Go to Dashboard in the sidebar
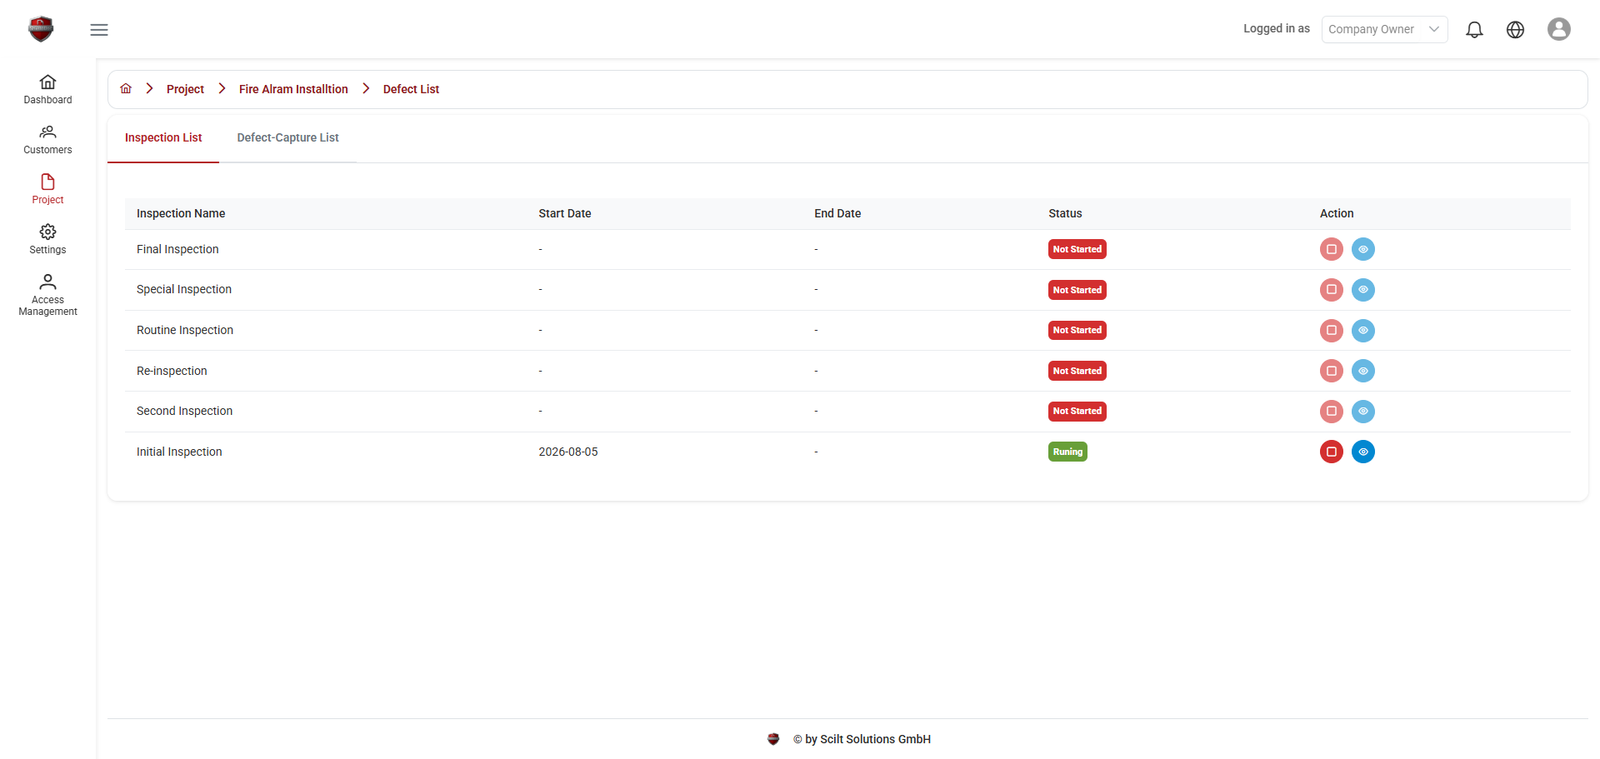The image size is (1600, 759). point(48,89)
